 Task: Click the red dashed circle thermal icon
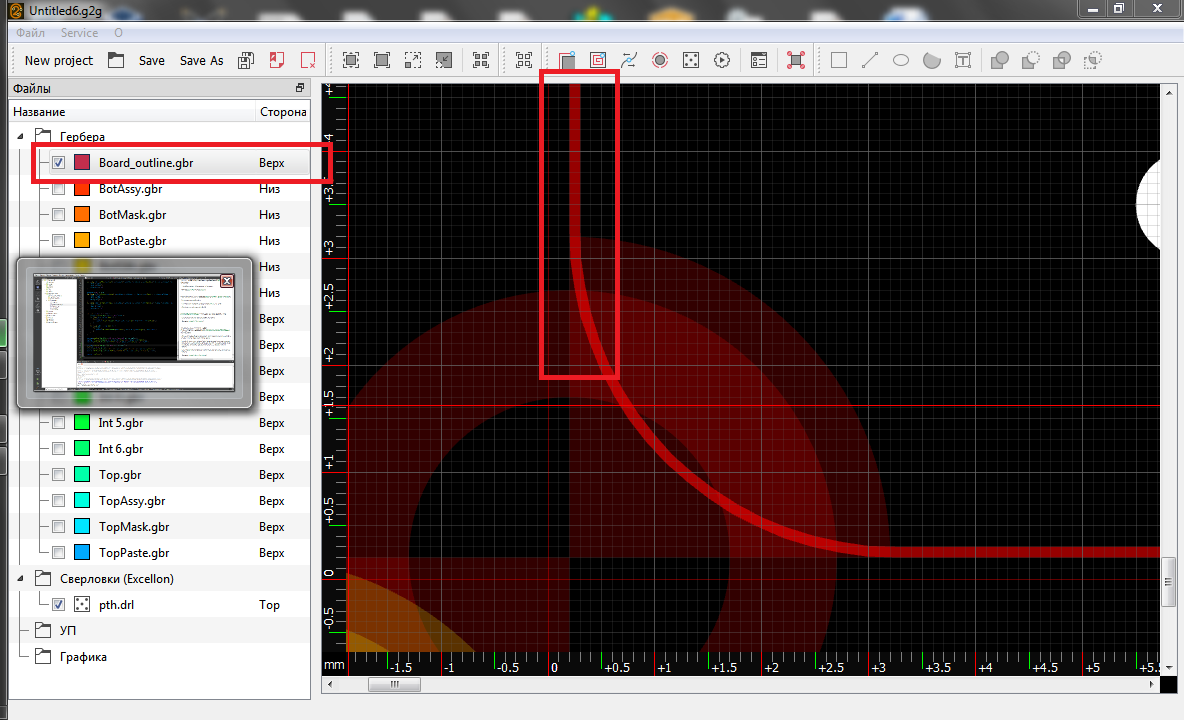660,60
